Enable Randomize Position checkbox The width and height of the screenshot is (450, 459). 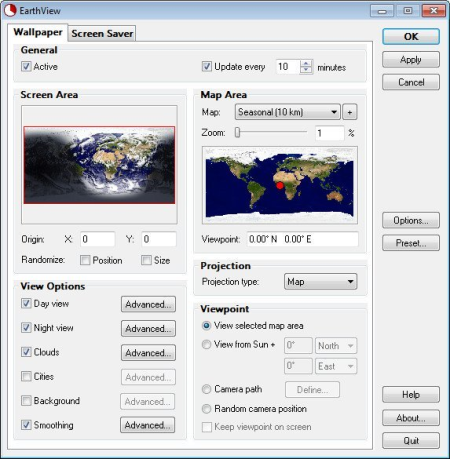click(85, 260)
